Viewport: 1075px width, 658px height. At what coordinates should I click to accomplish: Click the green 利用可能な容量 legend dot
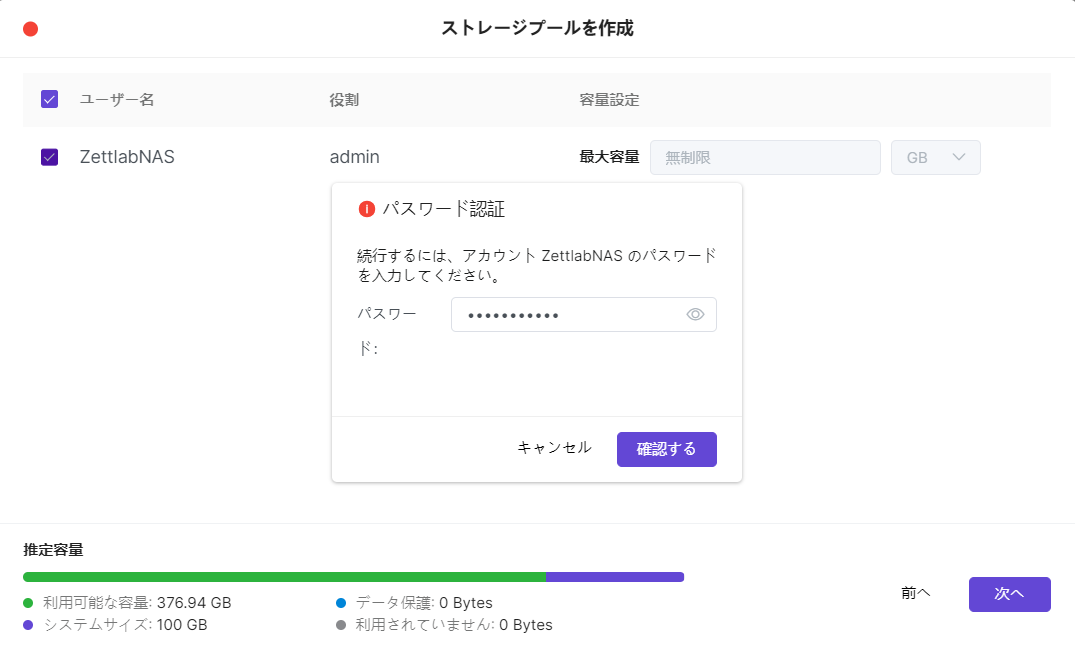click(29, 603)
